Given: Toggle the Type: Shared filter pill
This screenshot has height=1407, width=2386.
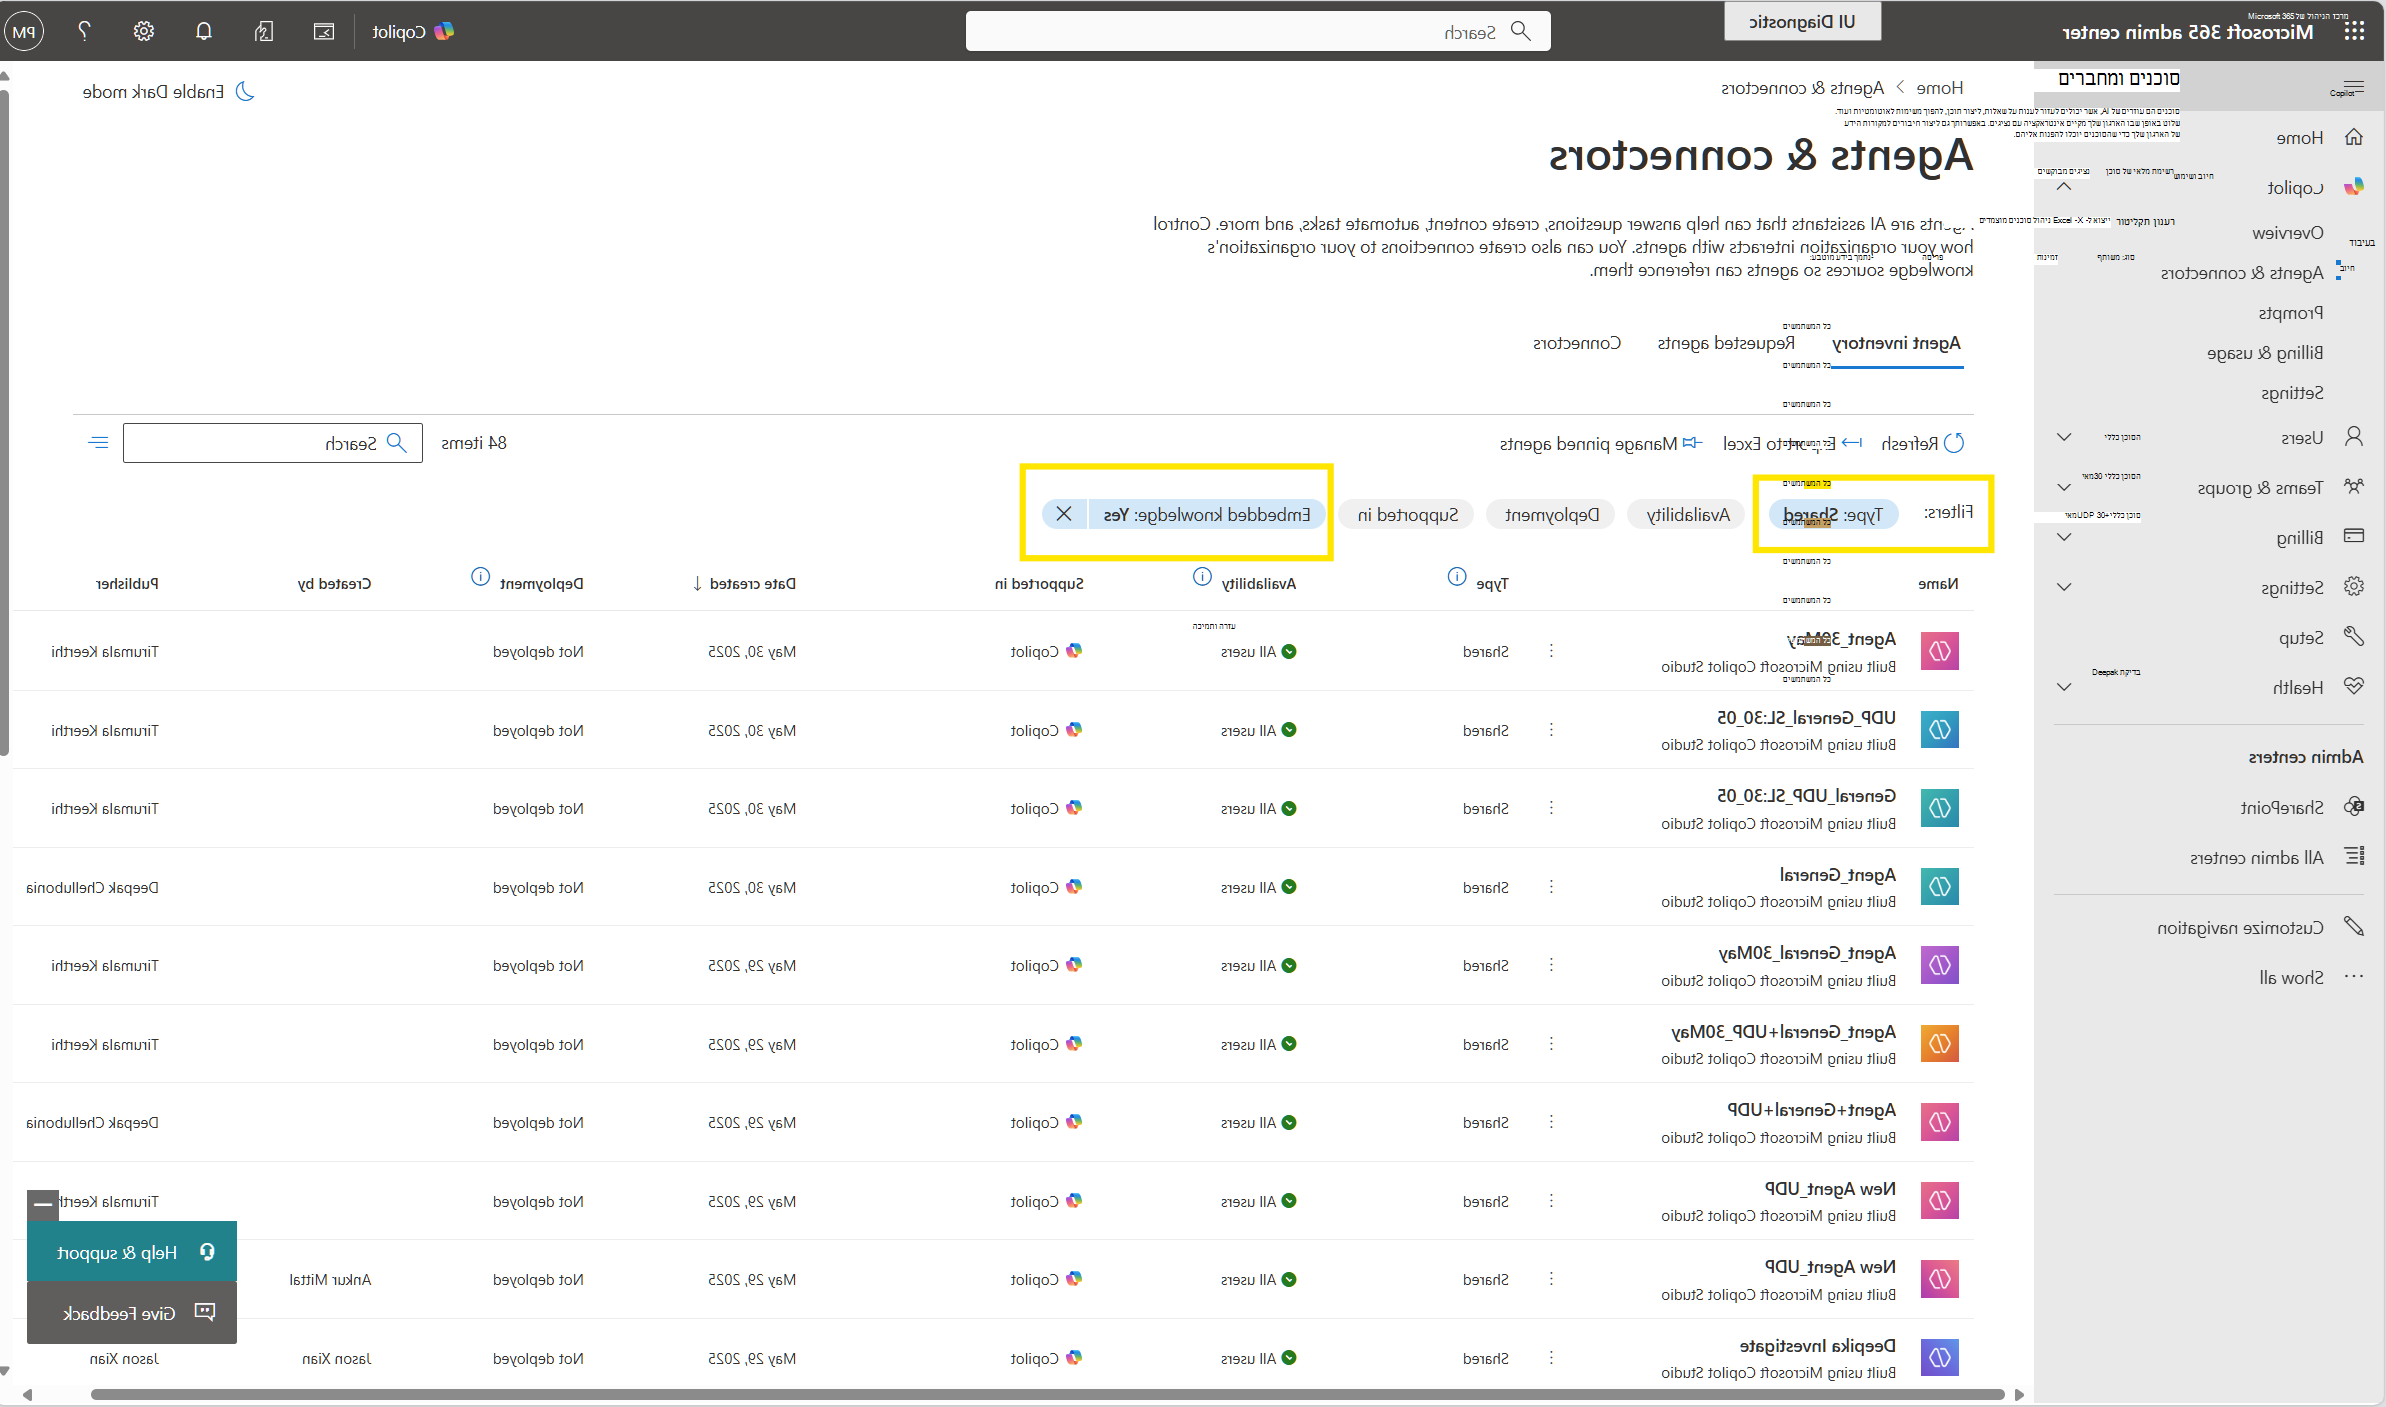Looking at the screenshot, I should coord(1833,514).
